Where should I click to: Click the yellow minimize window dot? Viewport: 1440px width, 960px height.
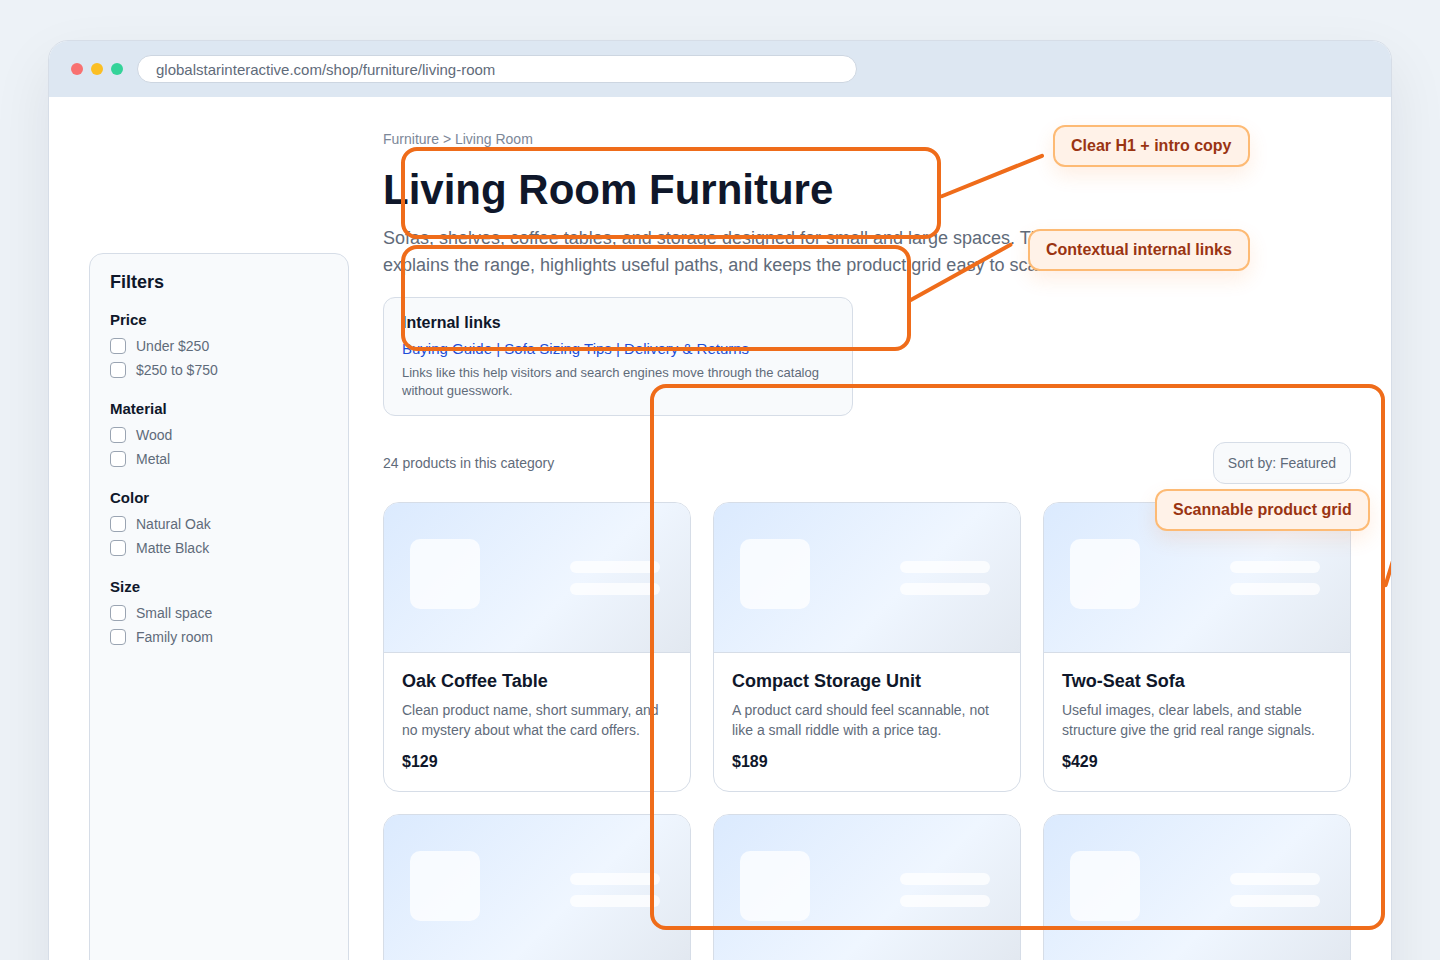[x=97, y=69]
